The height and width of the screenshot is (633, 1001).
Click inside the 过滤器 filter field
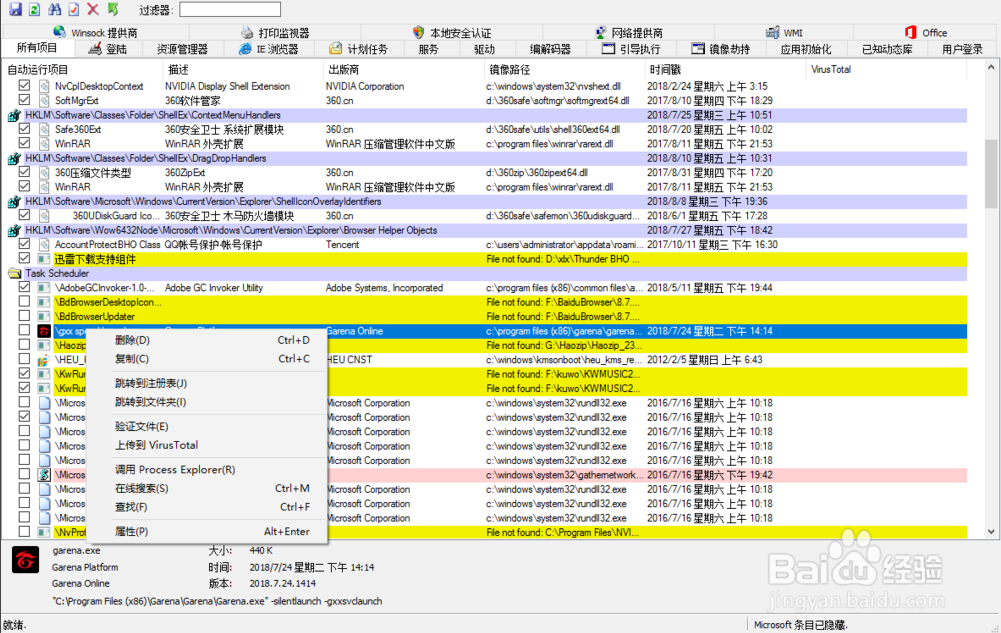(x=230, y=10)
